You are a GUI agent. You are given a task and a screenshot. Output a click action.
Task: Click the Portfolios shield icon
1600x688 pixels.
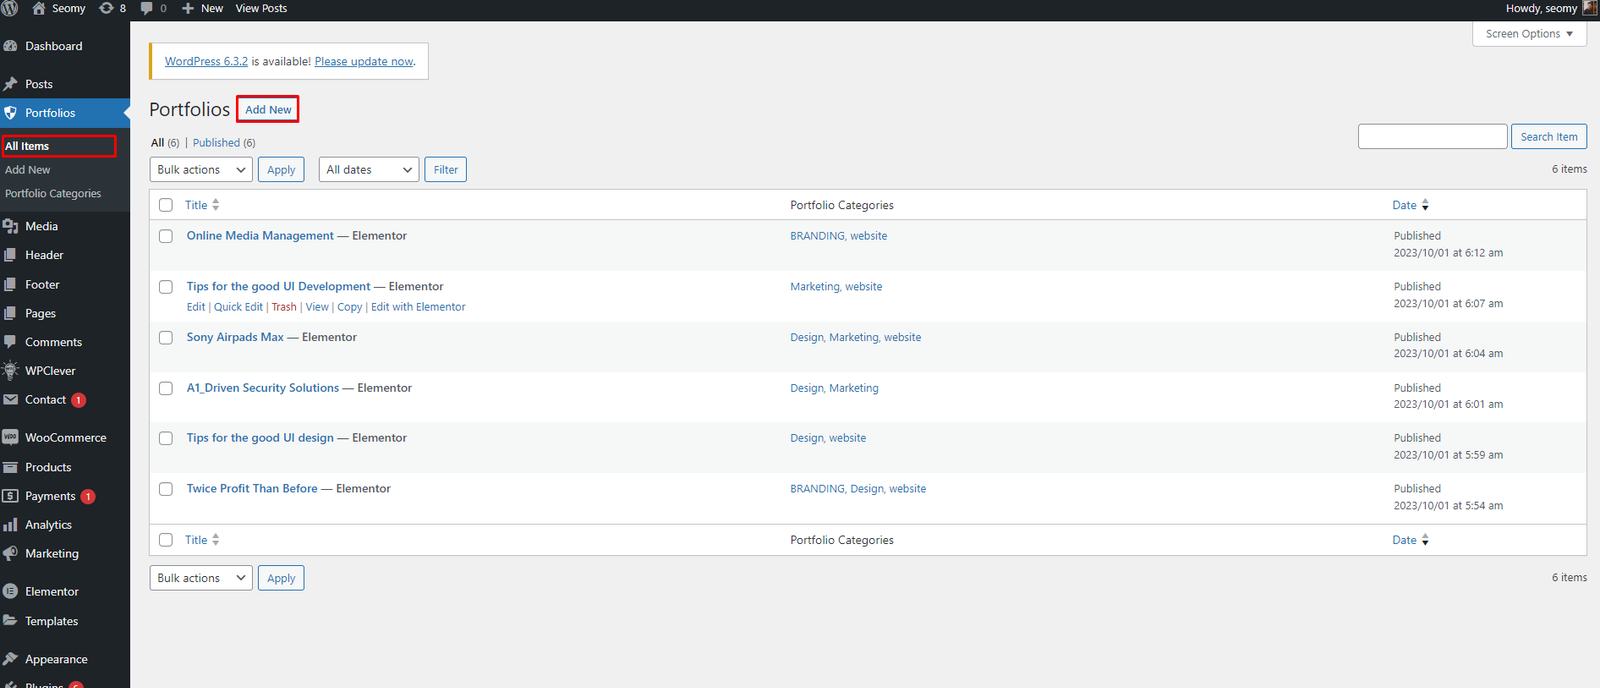[x=11, y=113]
